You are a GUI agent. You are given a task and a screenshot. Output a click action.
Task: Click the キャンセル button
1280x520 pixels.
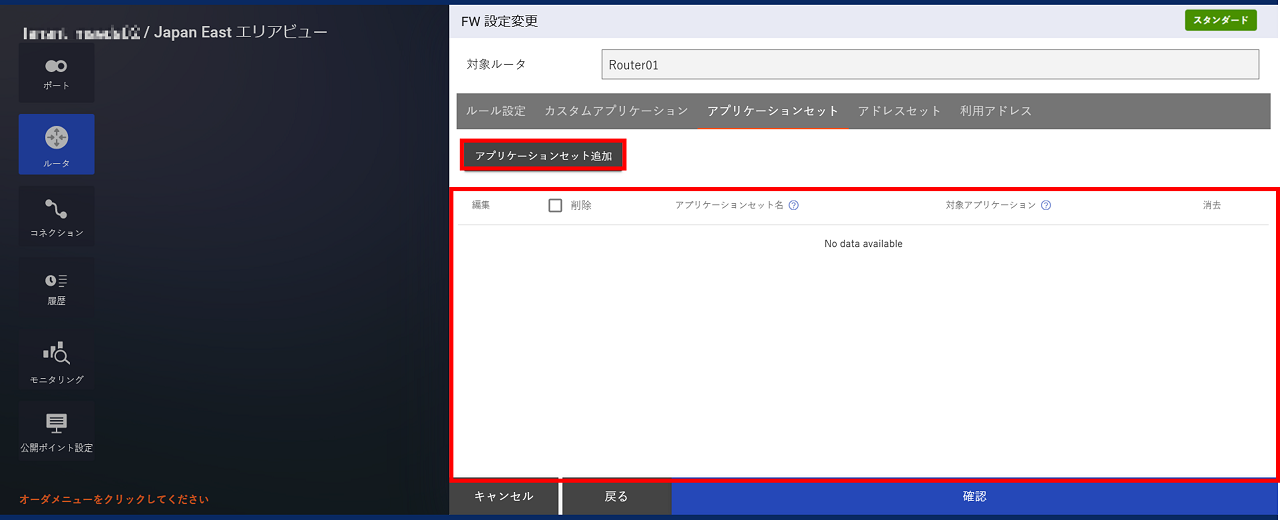pos(504,496)
